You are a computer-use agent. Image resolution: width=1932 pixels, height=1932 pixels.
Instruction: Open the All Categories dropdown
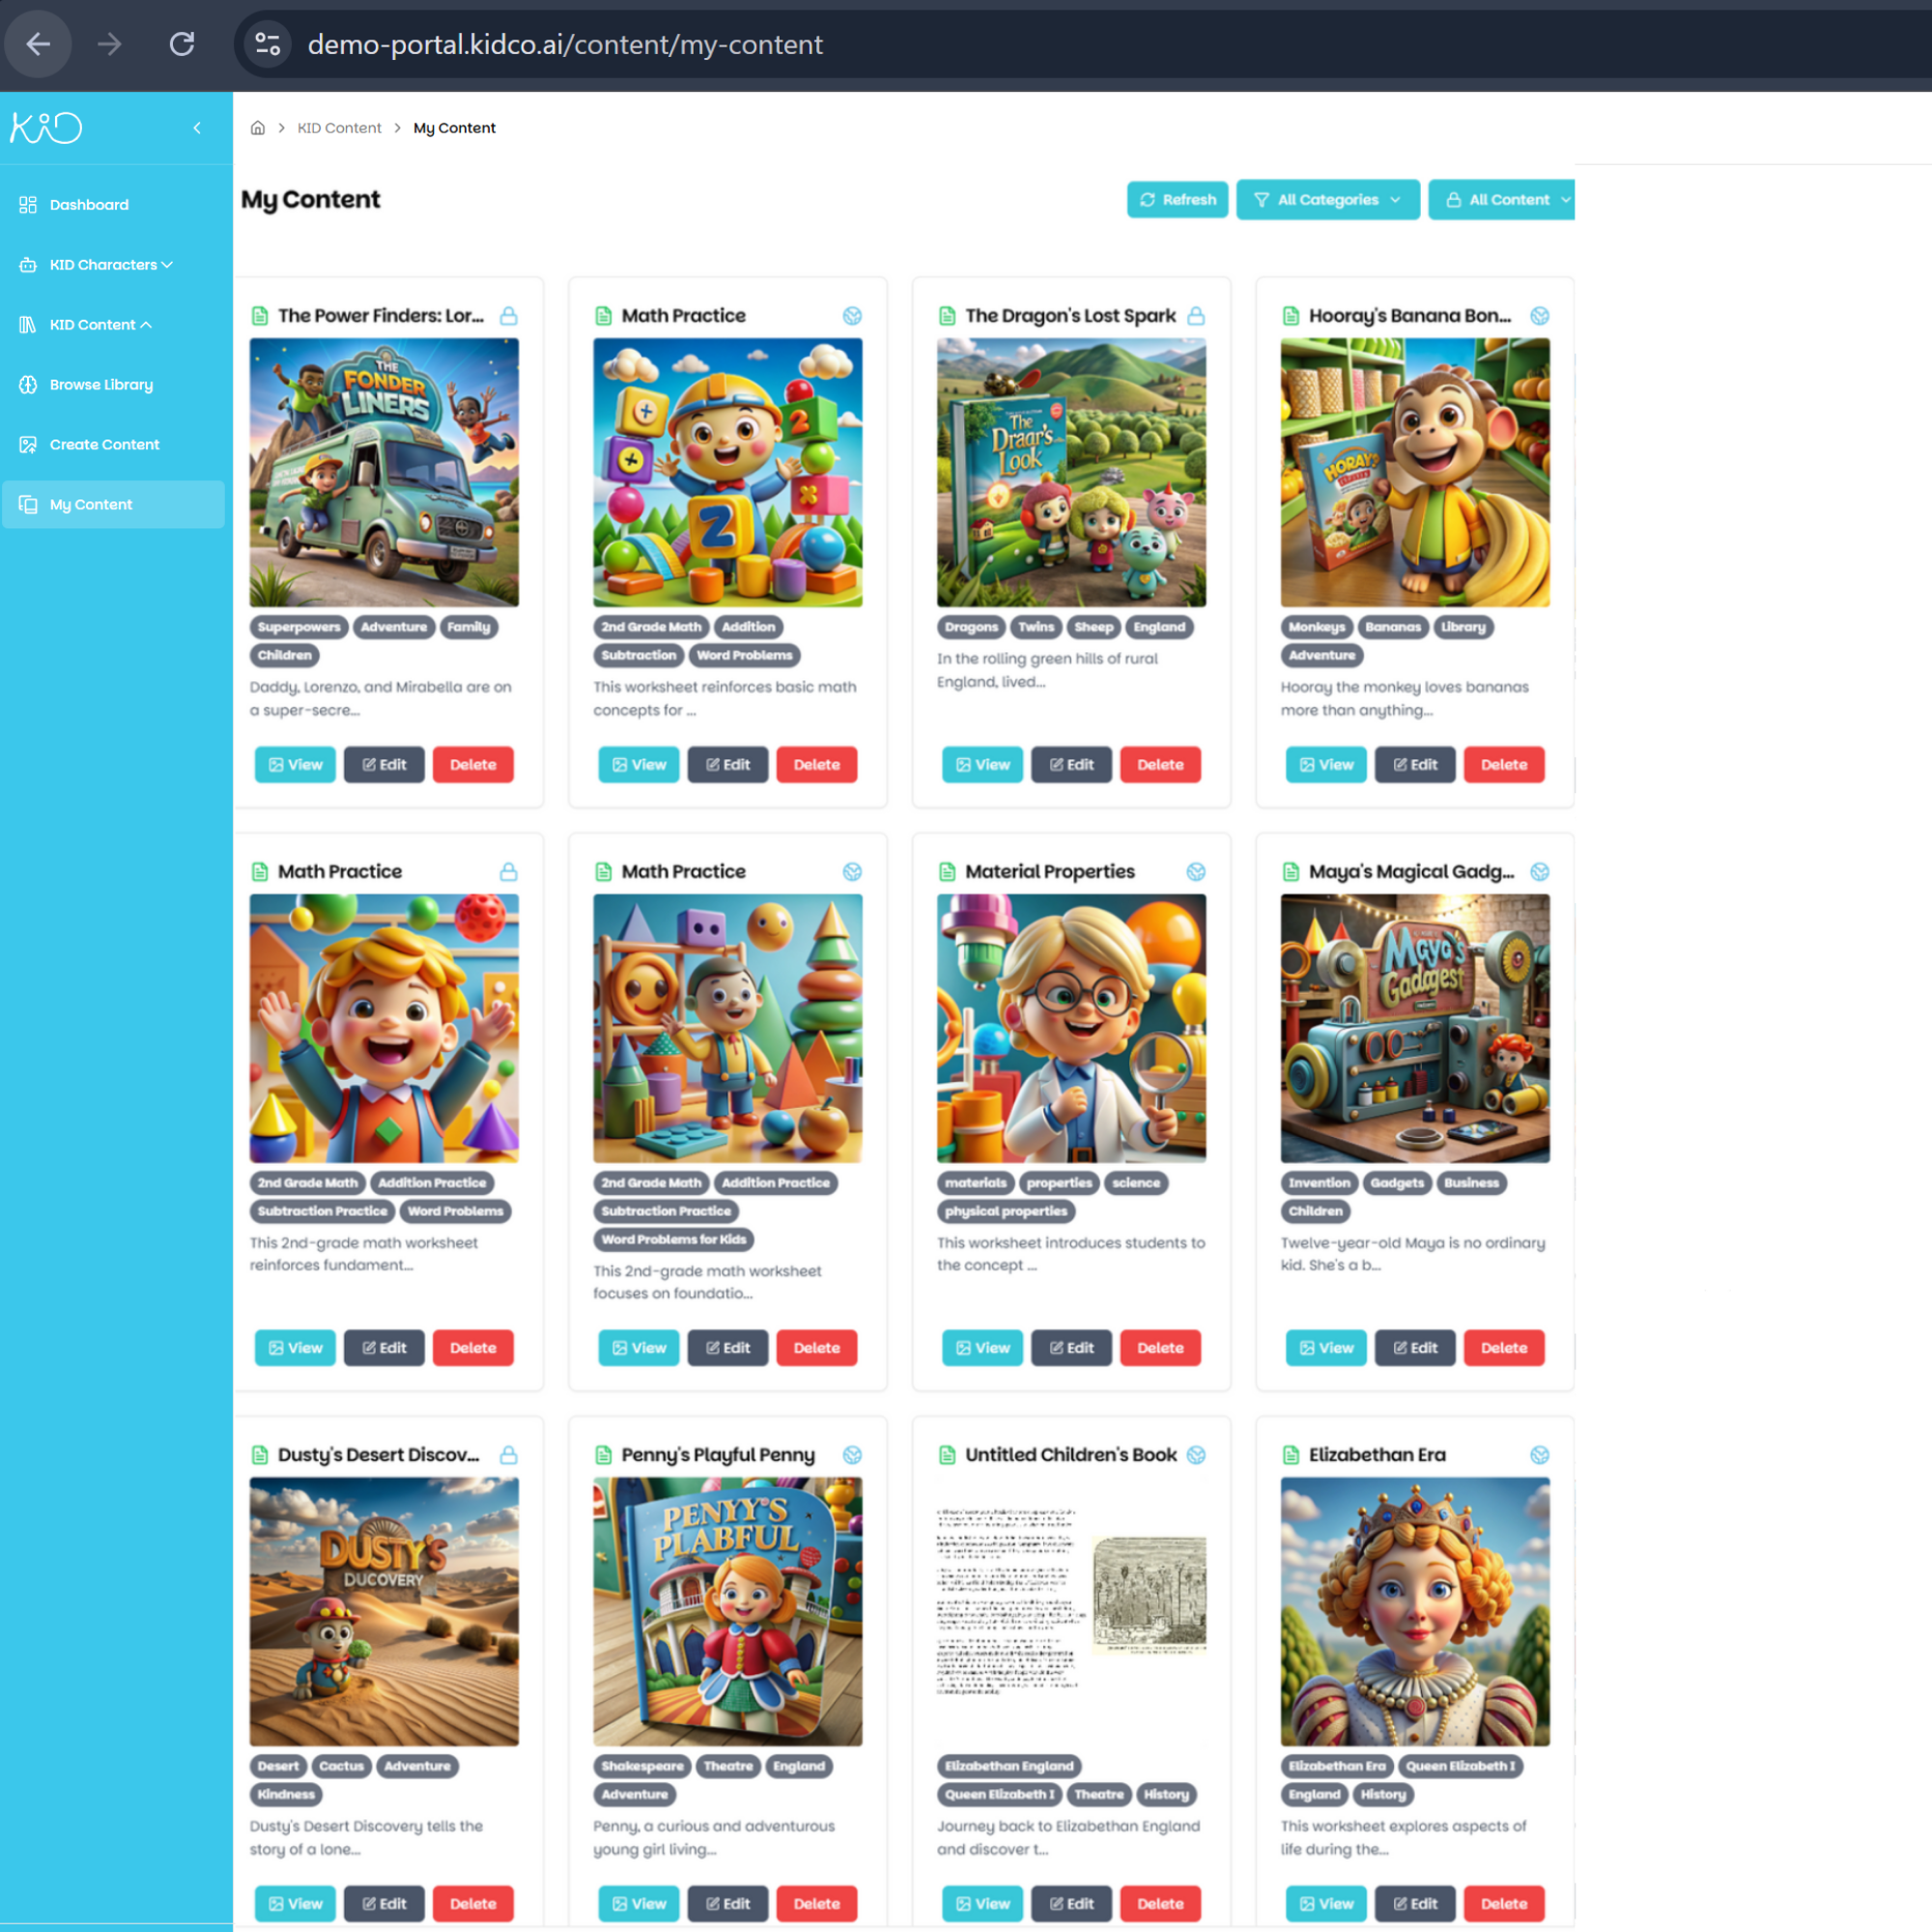click(1327, 200)
